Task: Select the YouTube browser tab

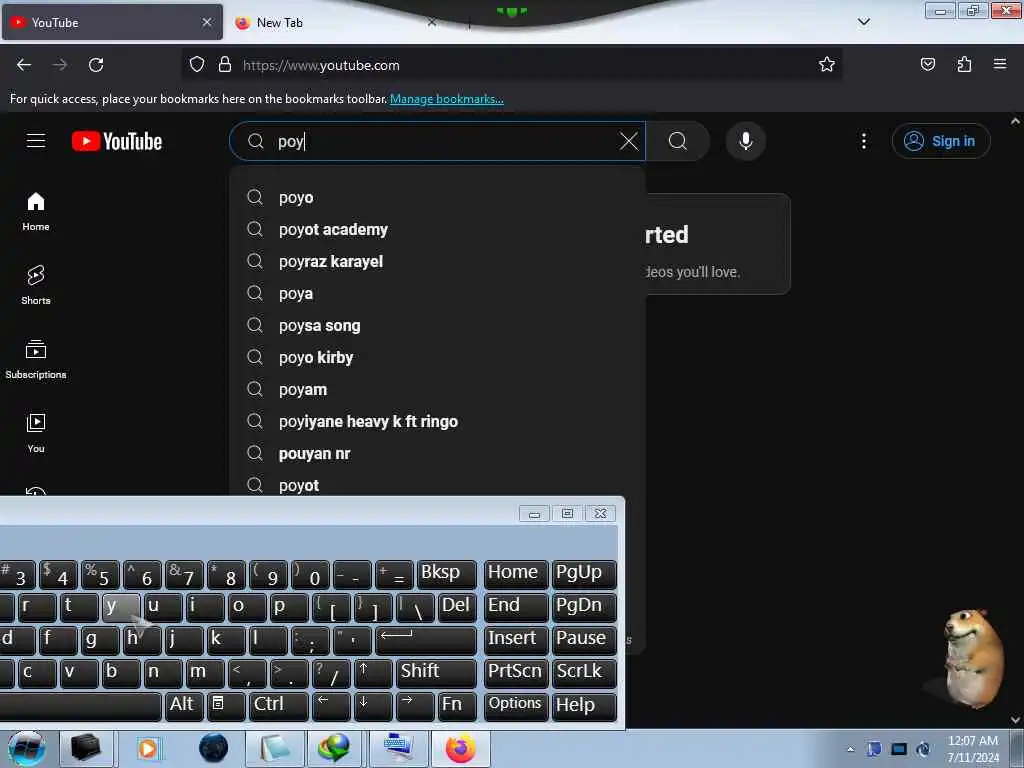Action: pyautogui.click(x=112, y=22)
